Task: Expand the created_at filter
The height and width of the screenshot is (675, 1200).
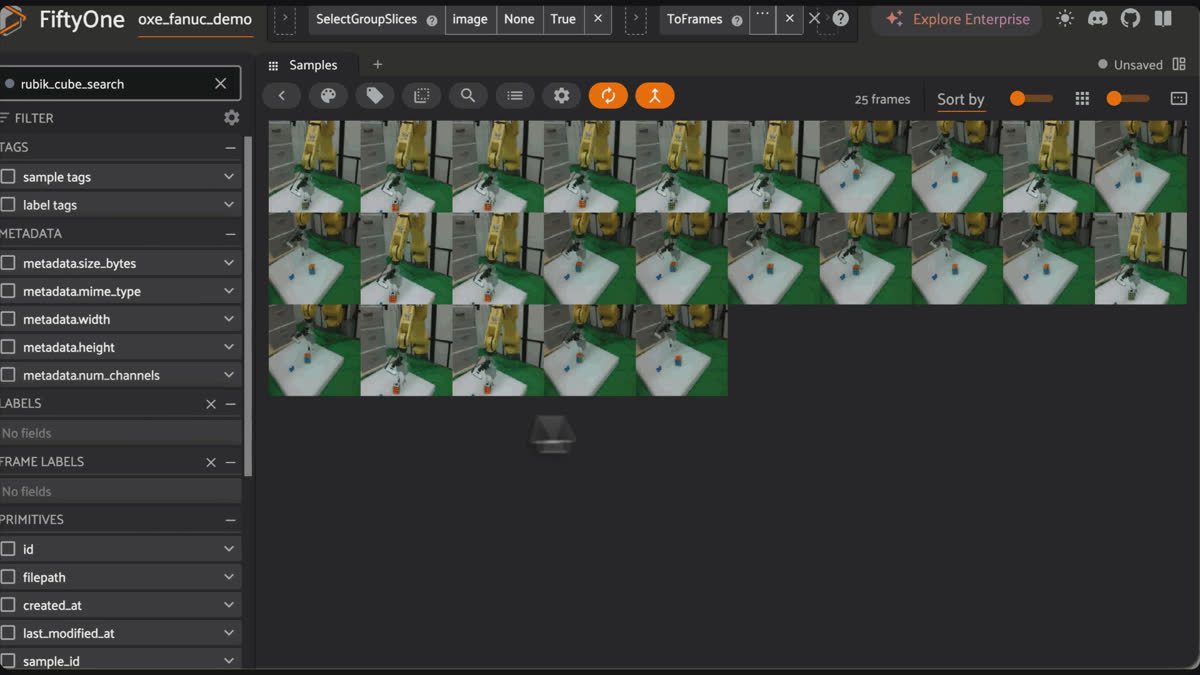Action: tap(229, 605)
